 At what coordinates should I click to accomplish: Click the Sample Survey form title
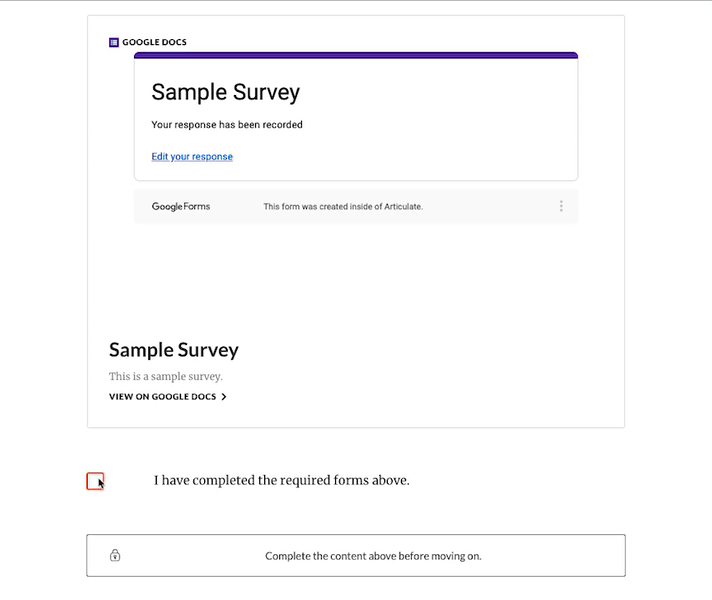tap(226, 92)
